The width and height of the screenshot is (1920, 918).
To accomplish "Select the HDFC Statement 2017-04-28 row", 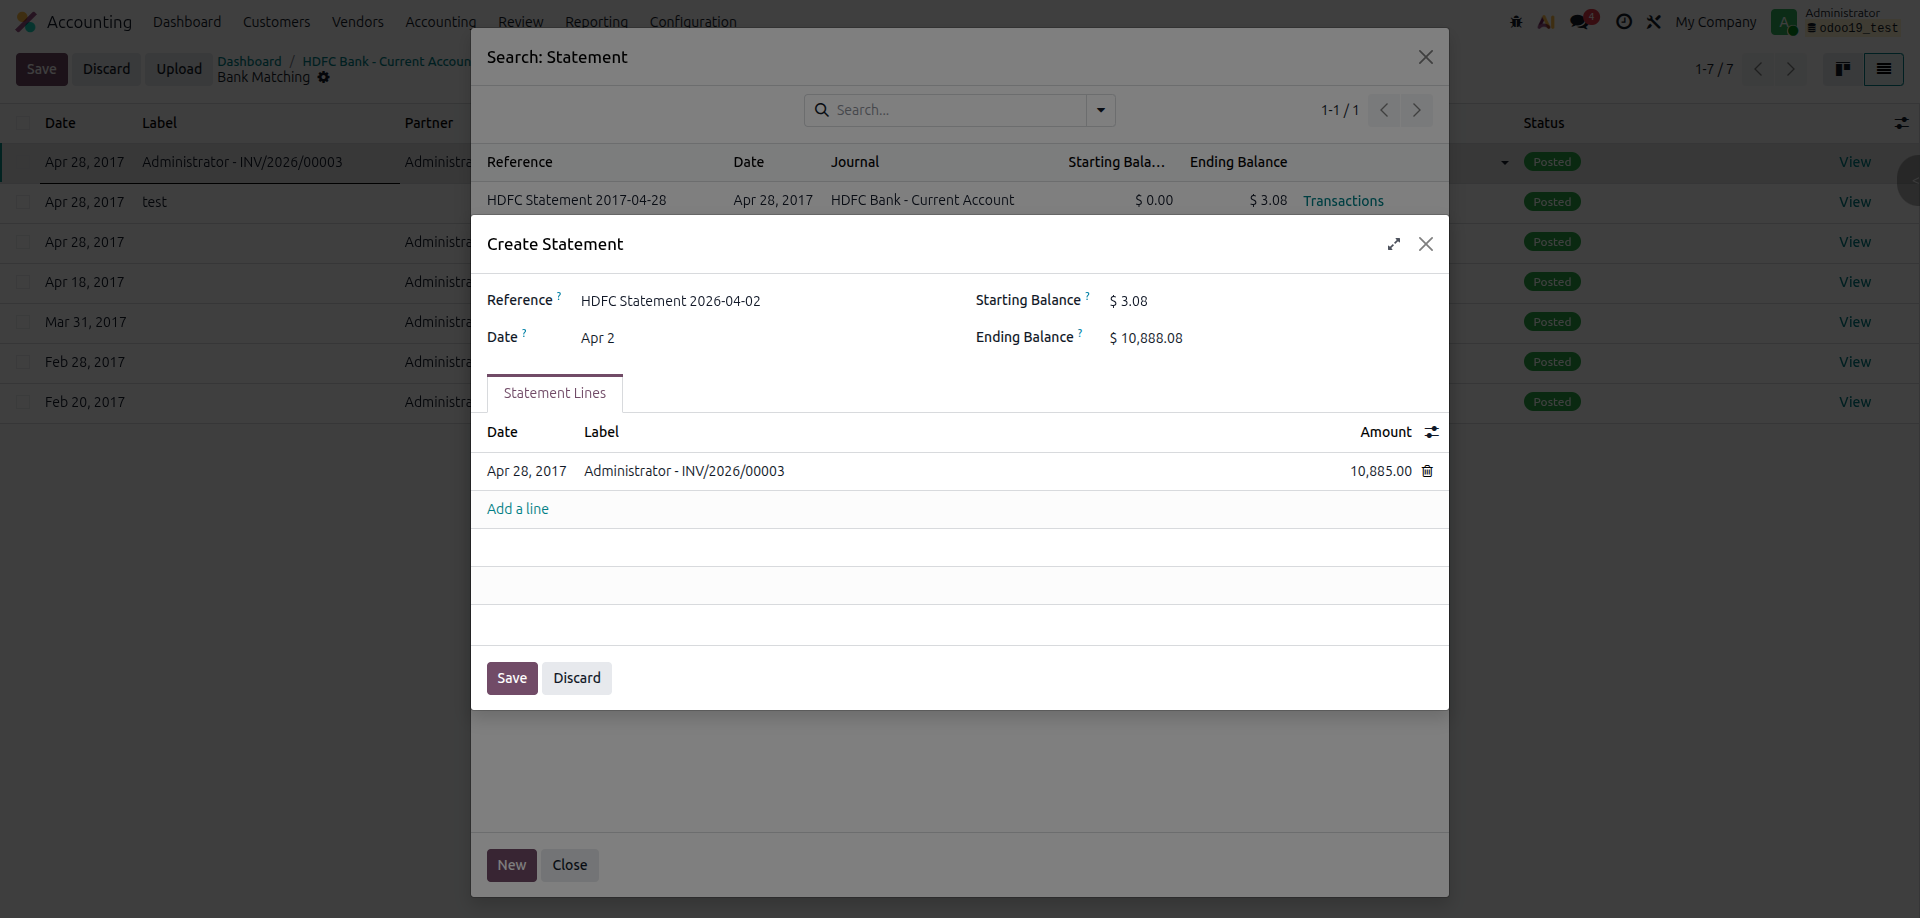I will click(960, 200).
